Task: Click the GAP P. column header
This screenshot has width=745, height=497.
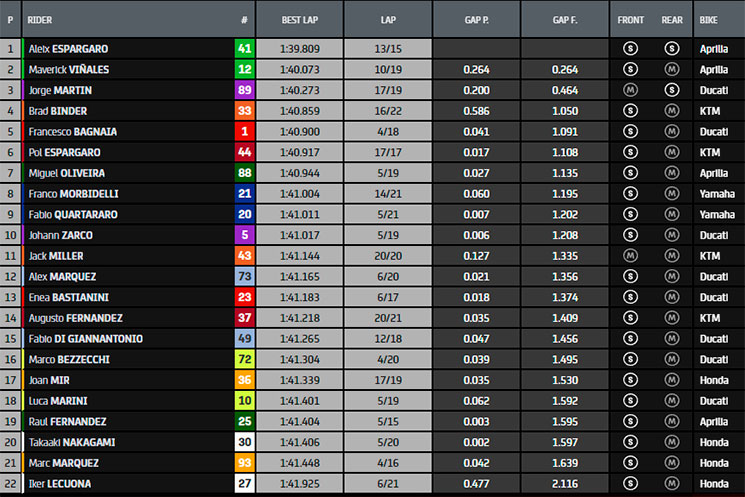Action: point(476,19)
